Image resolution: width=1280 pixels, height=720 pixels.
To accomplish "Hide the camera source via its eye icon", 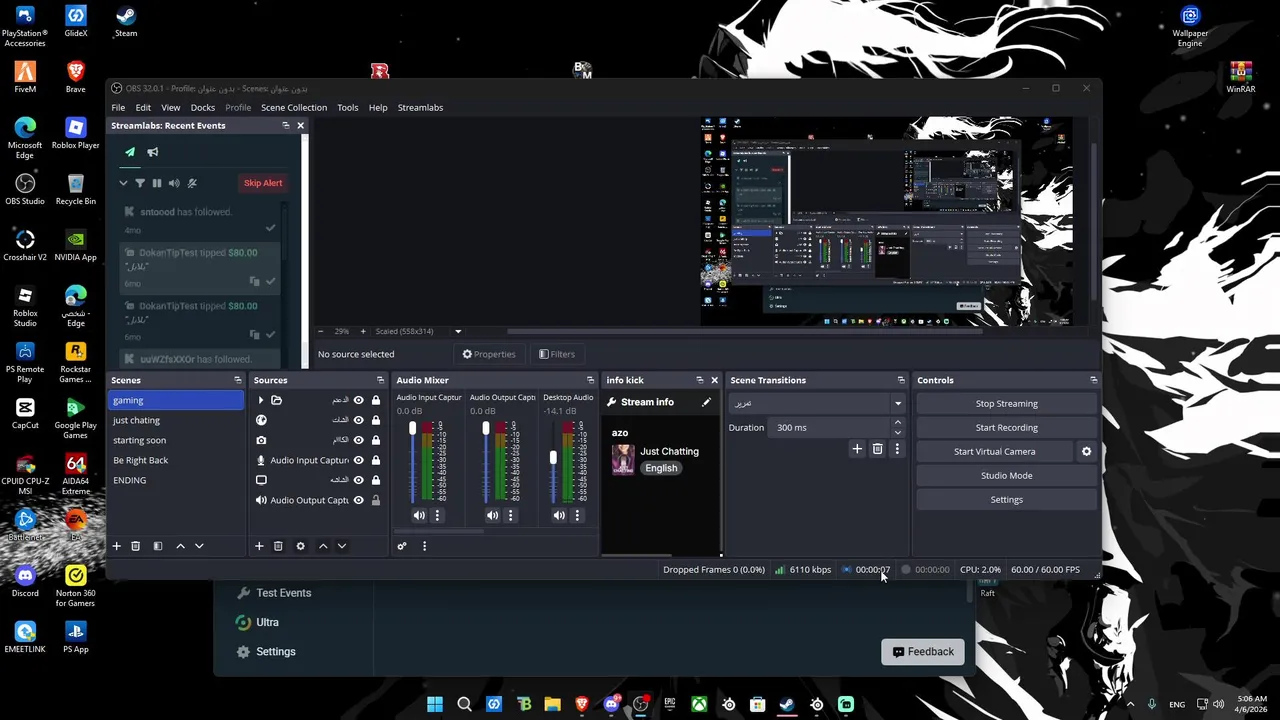I will click(x=358, y=440).
